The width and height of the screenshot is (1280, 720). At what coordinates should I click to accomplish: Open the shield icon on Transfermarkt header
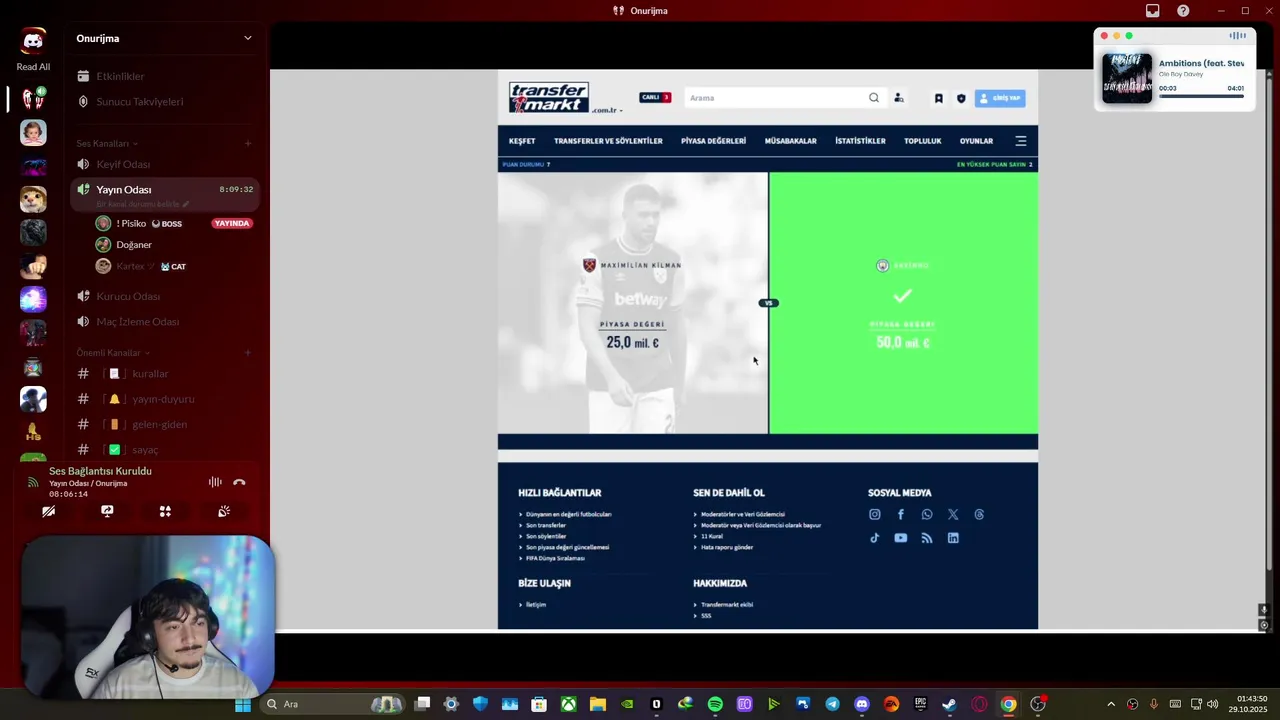click(x=961, y=98)
